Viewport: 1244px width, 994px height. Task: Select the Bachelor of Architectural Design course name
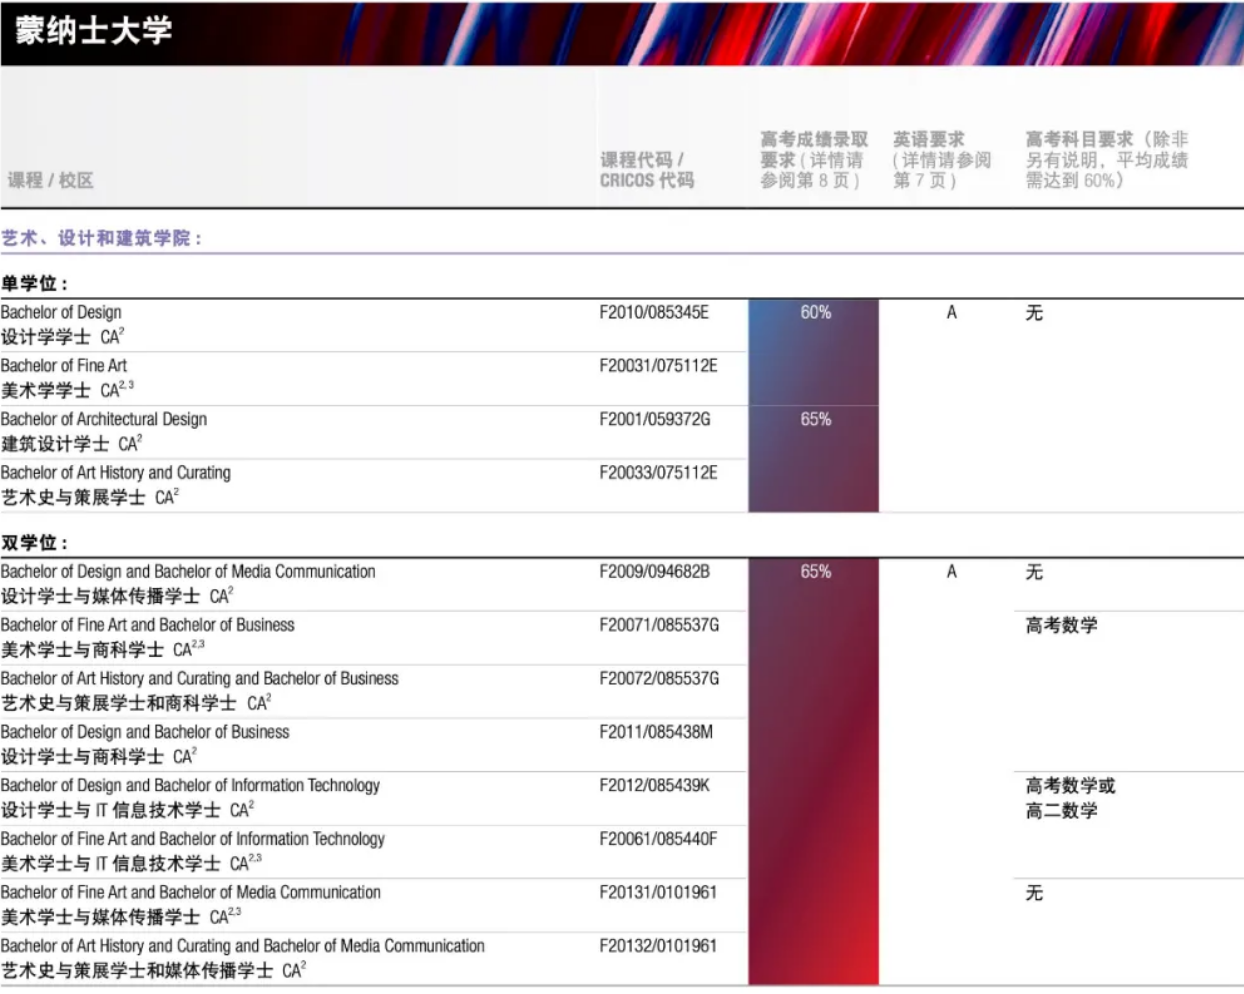104,419
